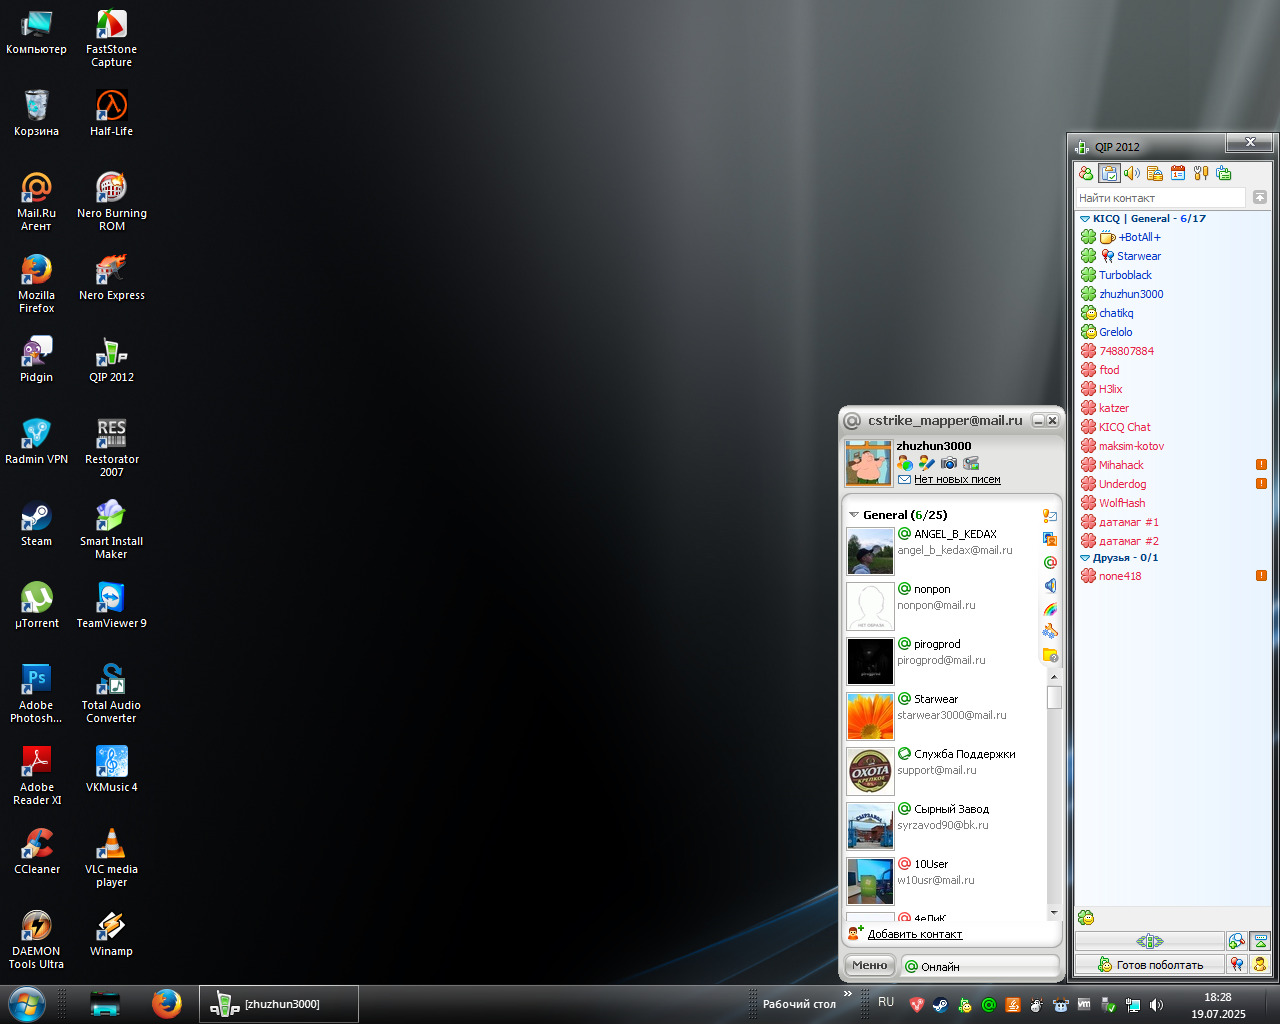Select Служба Поддержки contact
This screenshot has width=1280, height=1024.
pyautogui.click(x=942, y=771)
